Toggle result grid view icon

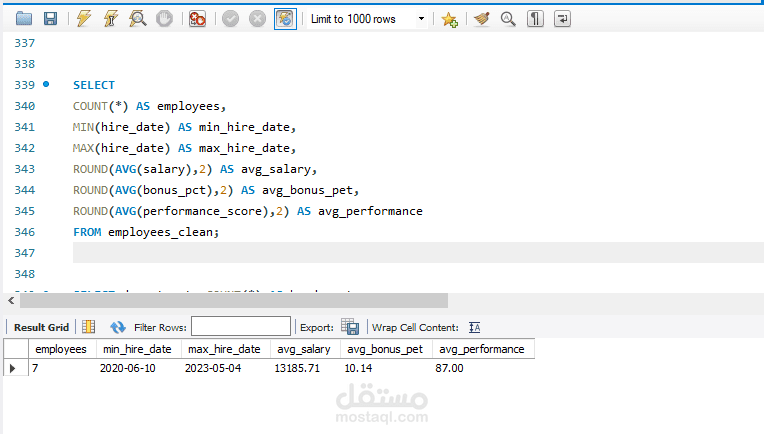pos(89,327)
